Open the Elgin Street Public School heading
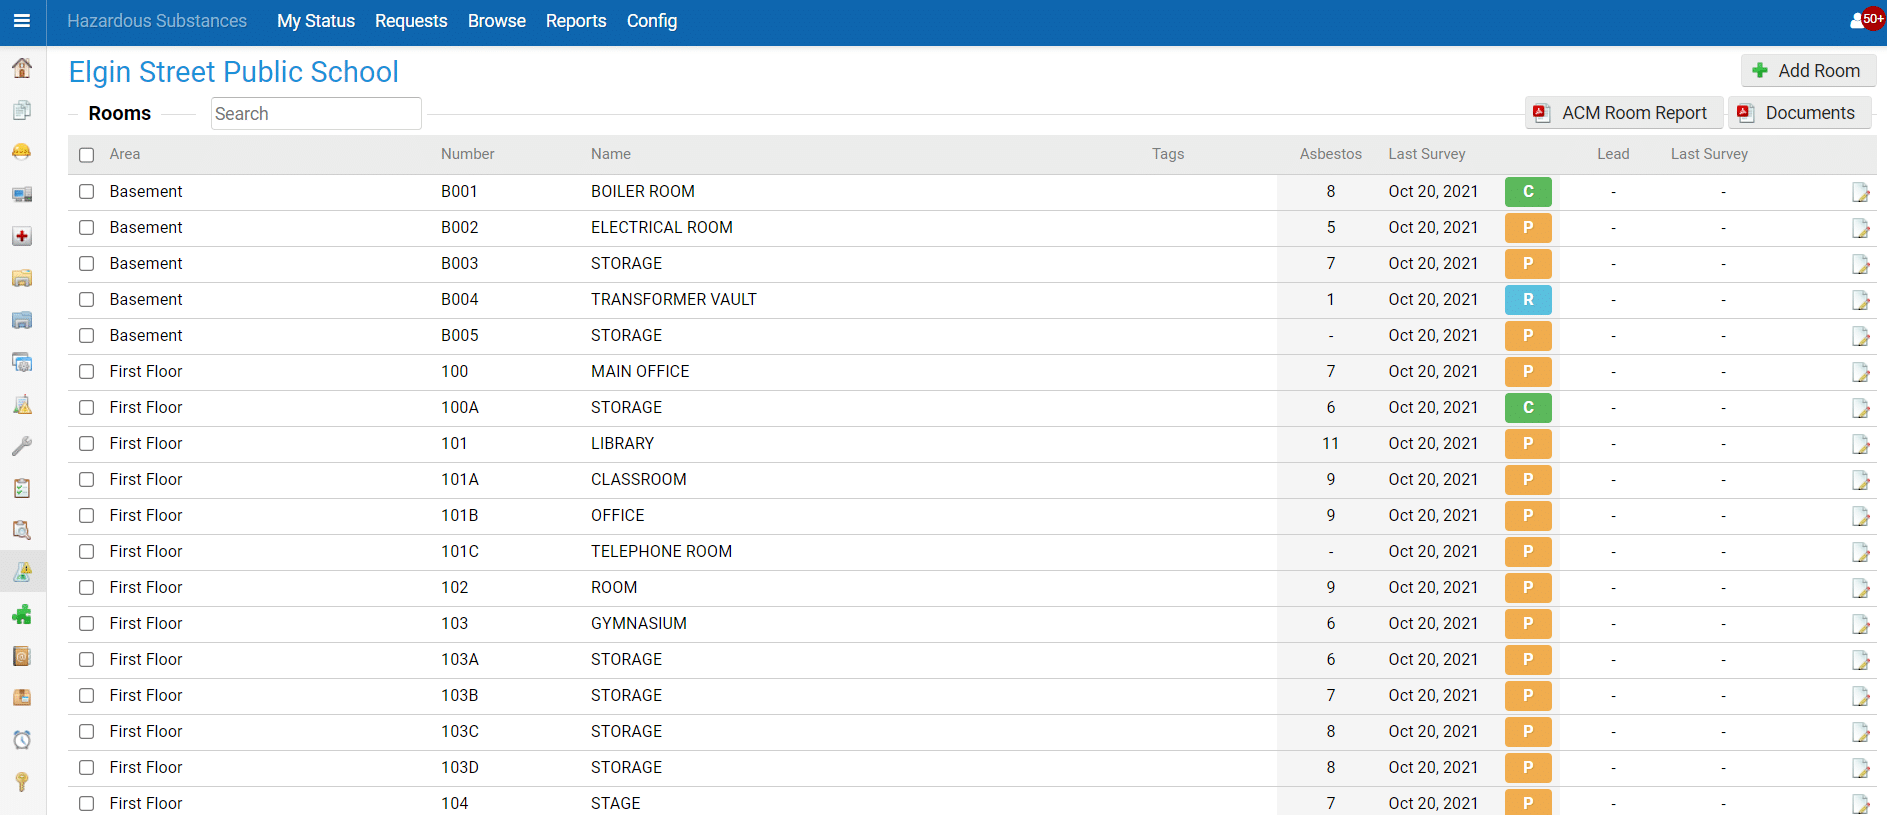The height and width of the screenshot is (815, 1887). 234,72
